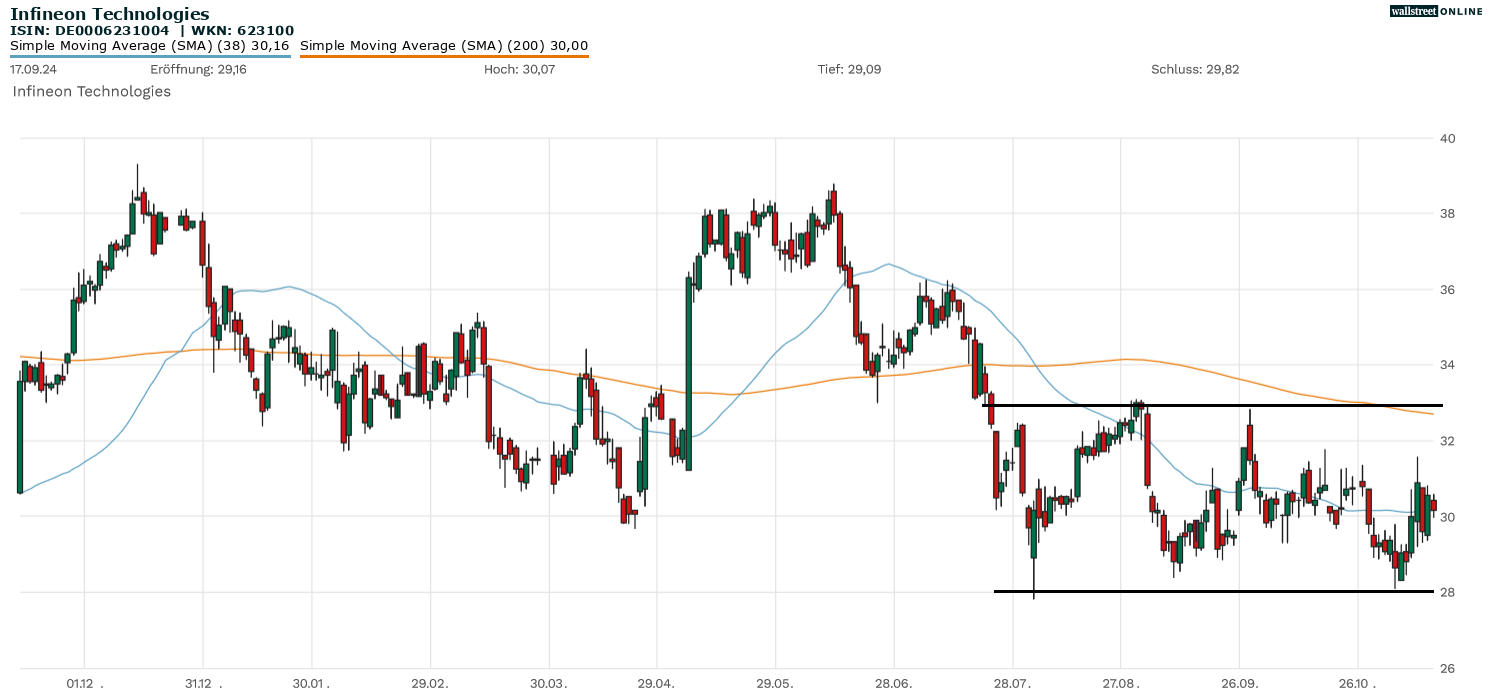Screen dimensions: 1490x689
Task: Click the Tief 29,09 value
Action: (849, 69)
